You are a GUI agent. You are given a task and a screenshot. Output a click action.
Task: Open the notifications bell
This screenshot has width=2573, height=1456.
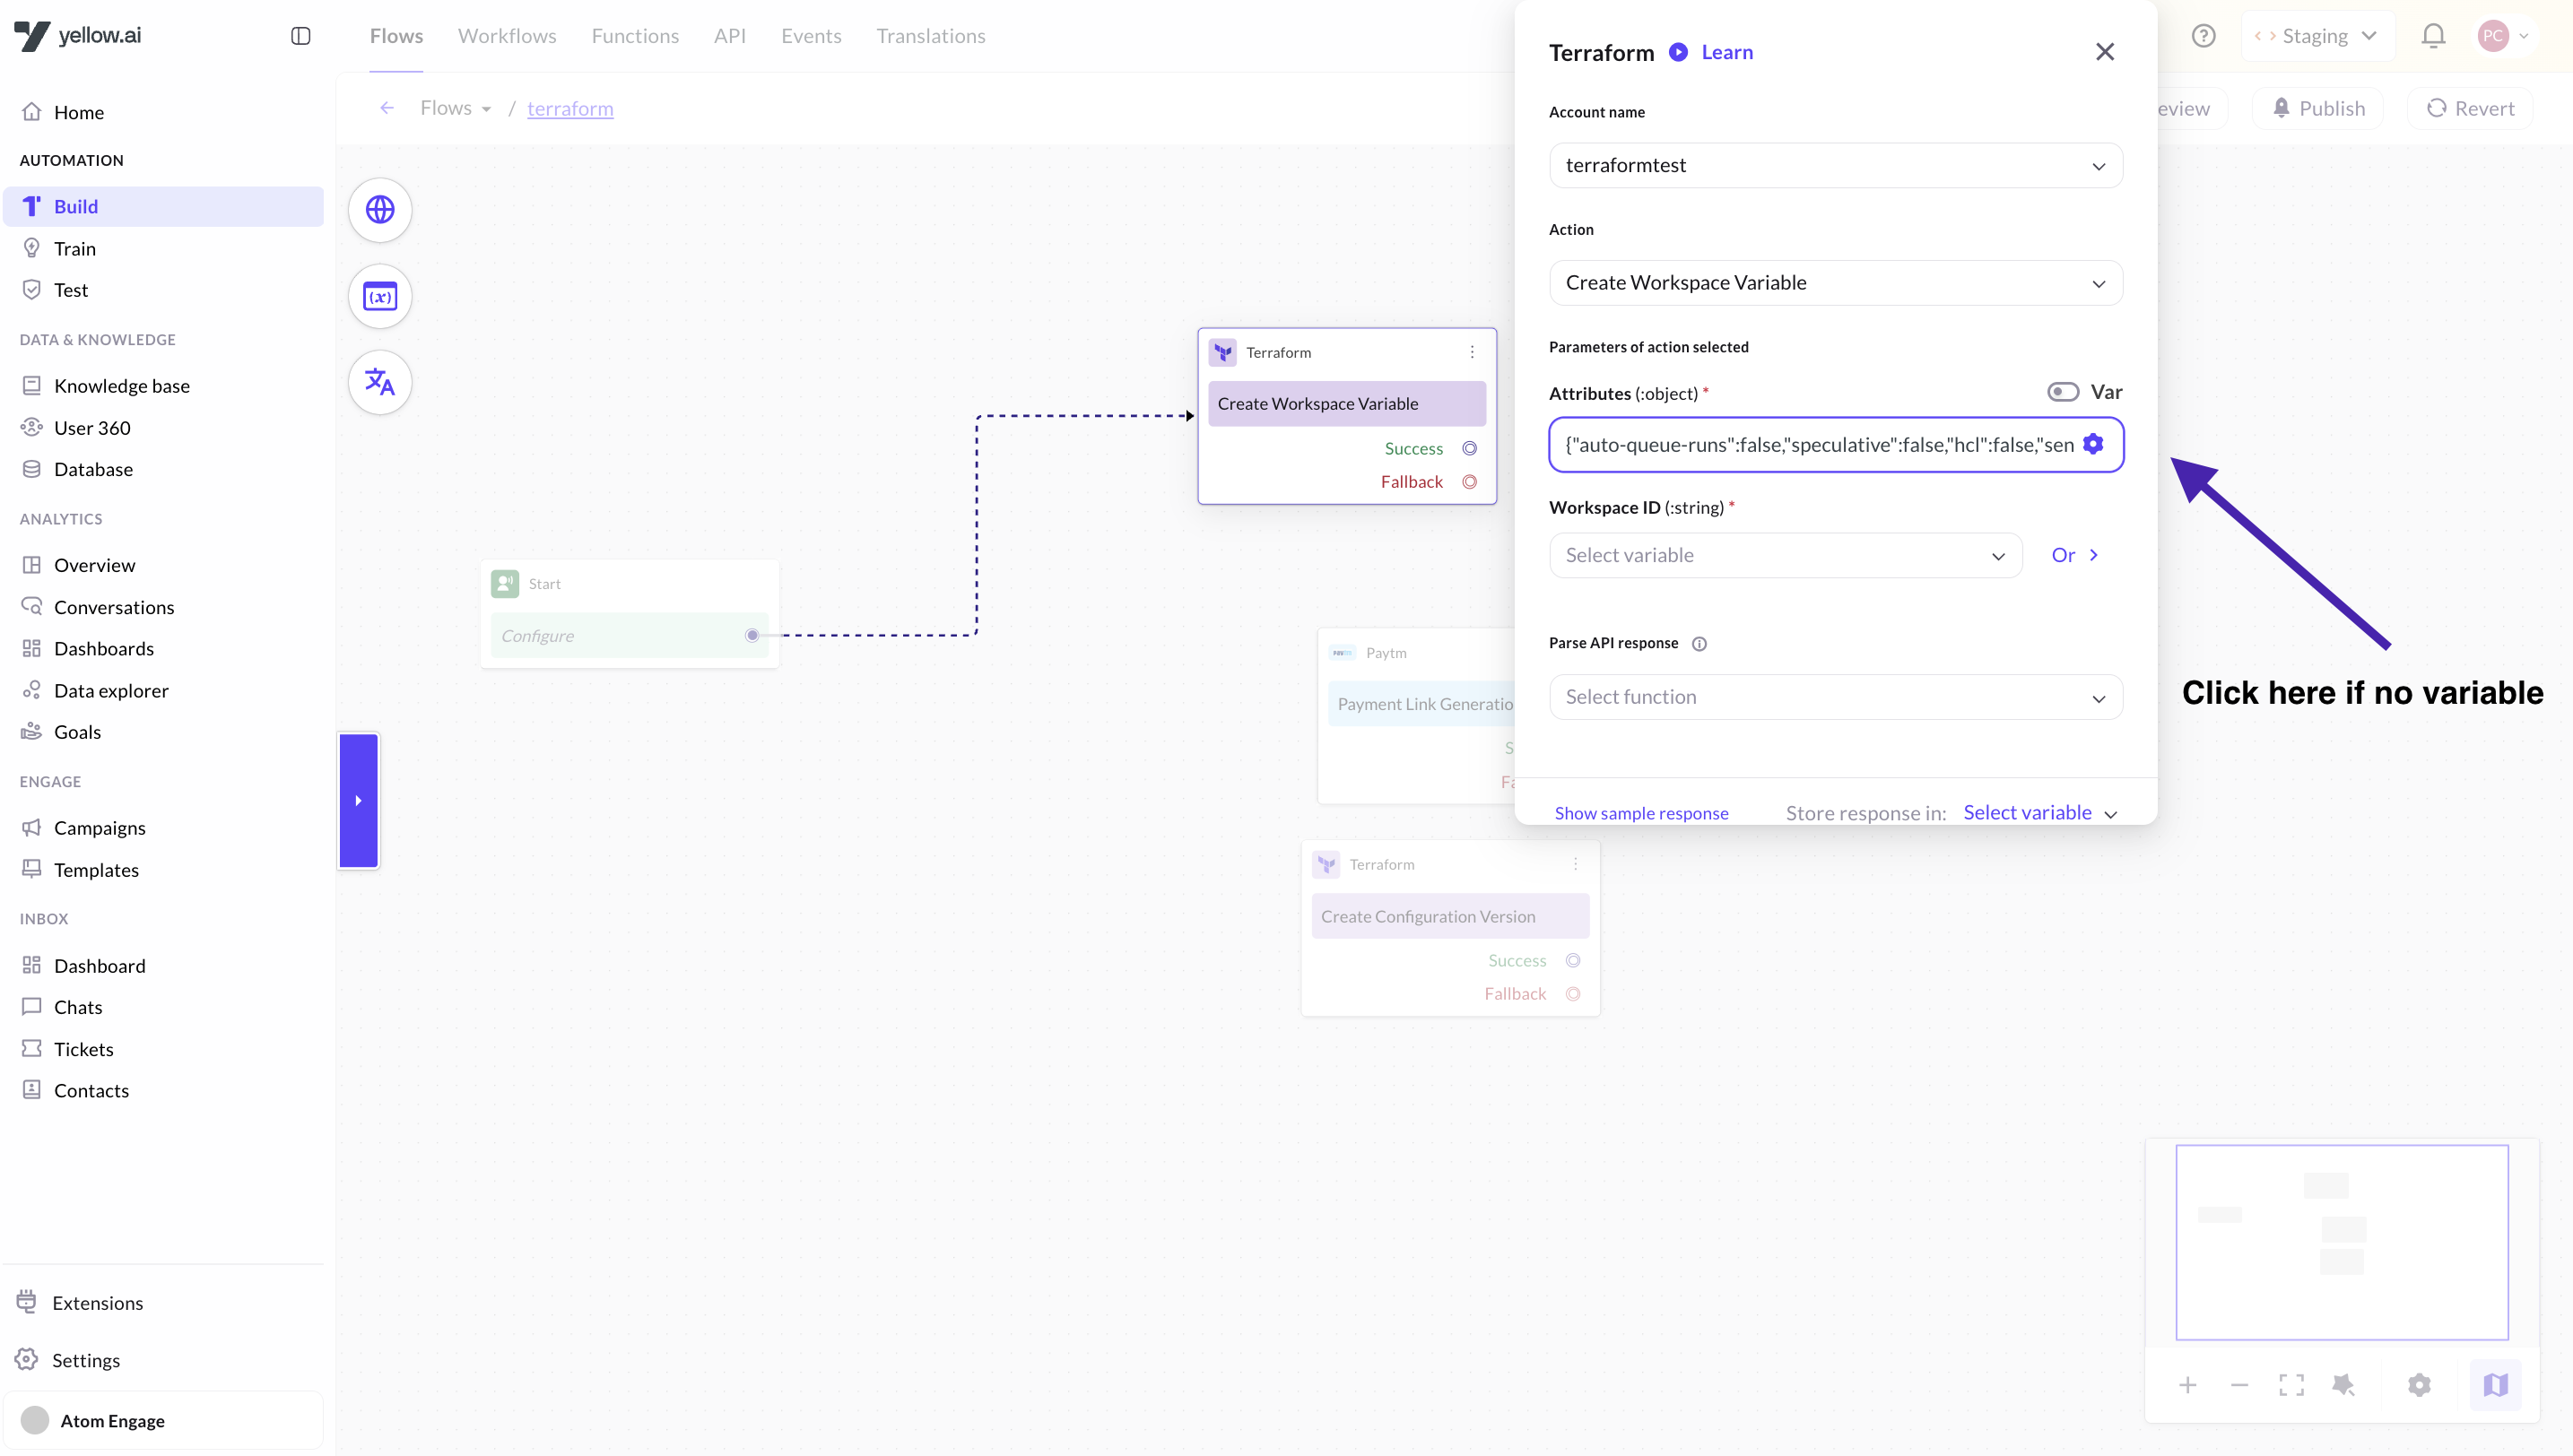point(2433,36)
